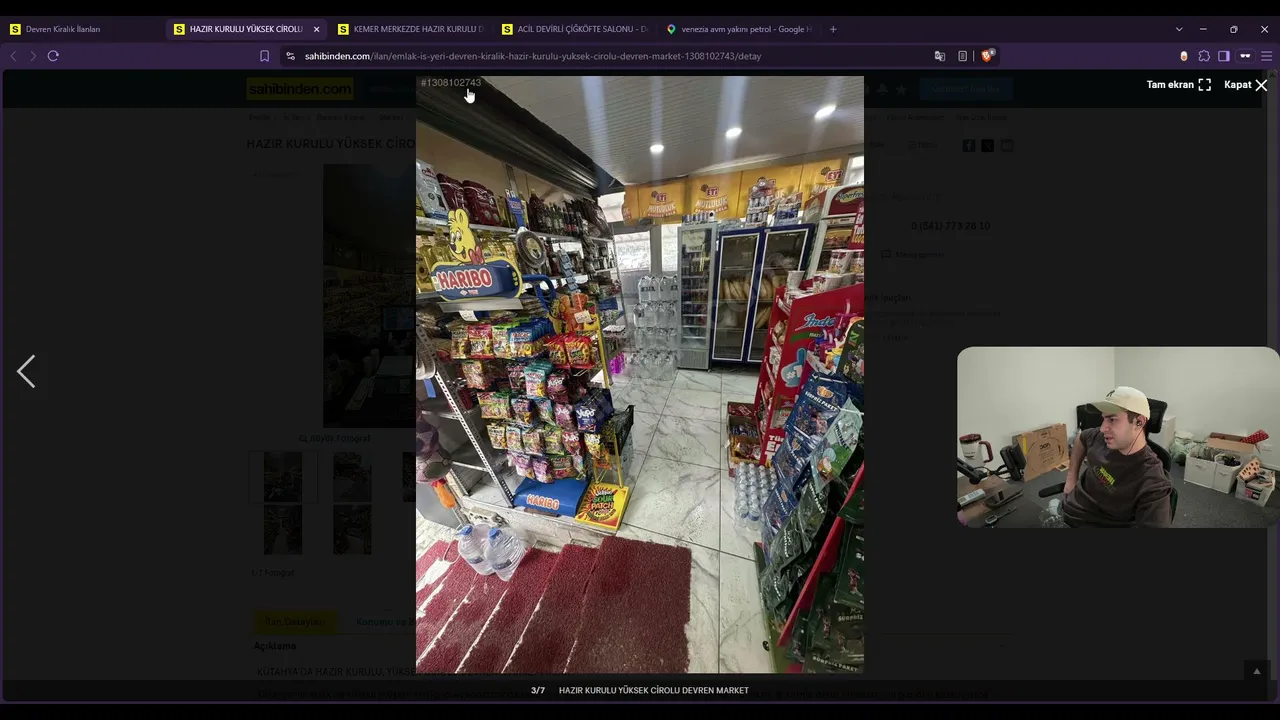1280x720 pixels.
Task: Bookmark this page with the bookmark icon
Action: click(x=264, y=56)
